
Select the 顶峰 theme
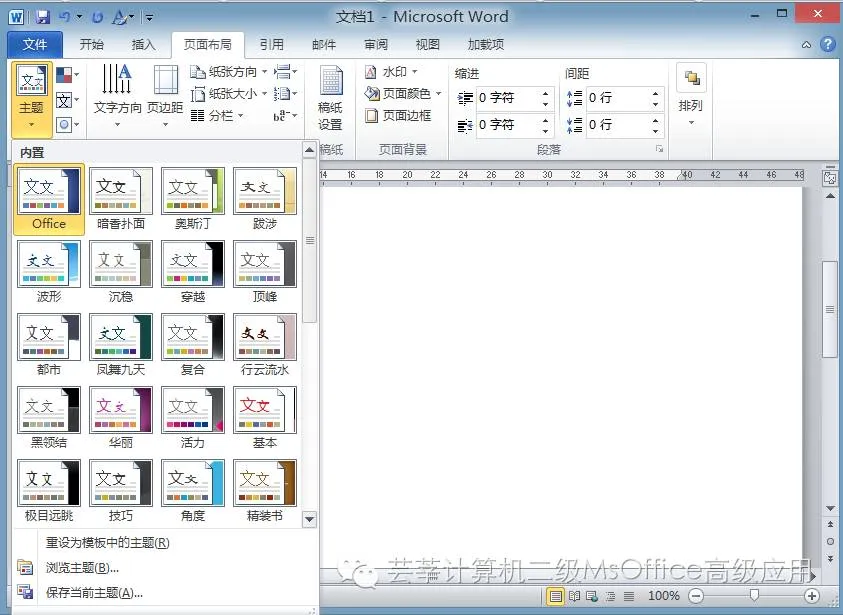(x=265, y=272)
